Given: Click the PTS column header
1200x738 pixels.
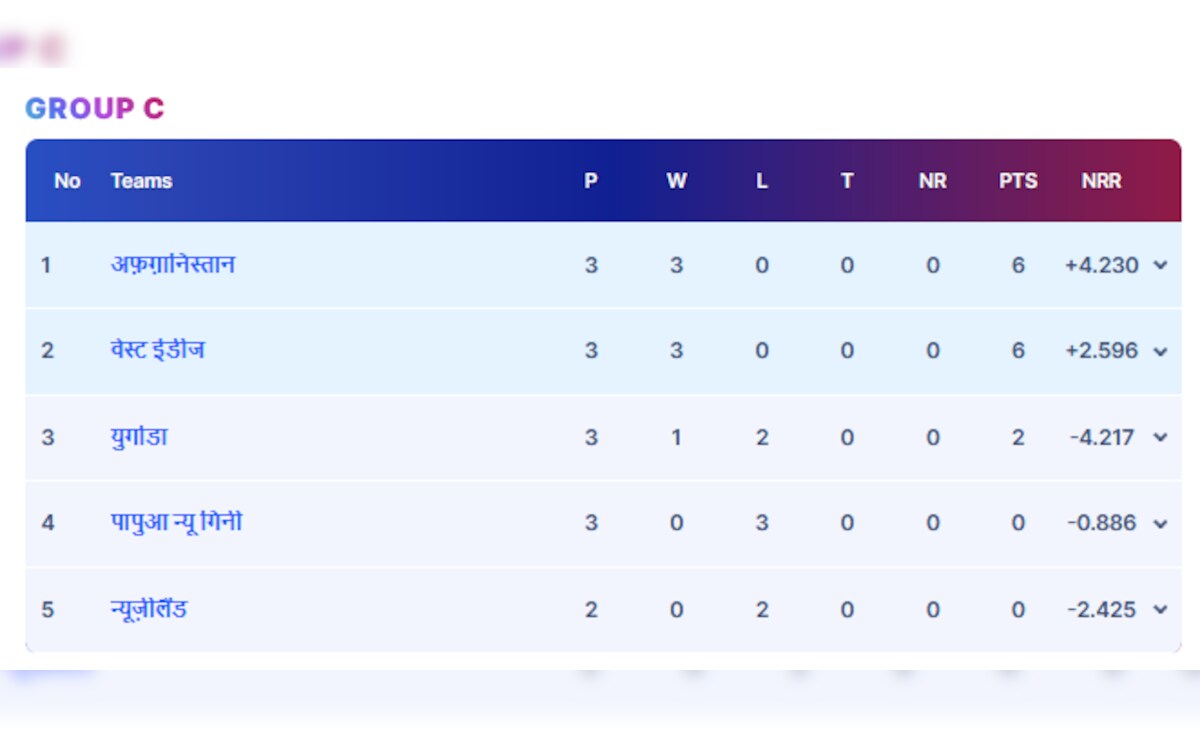Looking at the screenshot, I should [1018, 181].
